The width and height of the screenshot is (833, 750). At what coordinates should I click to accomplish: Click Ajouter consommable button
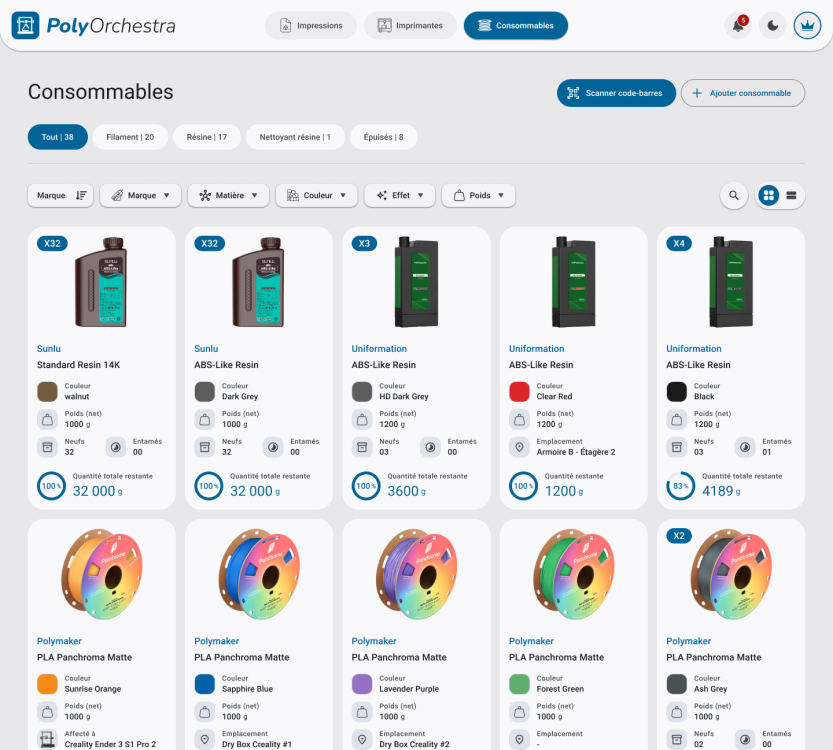coord(743,93)
